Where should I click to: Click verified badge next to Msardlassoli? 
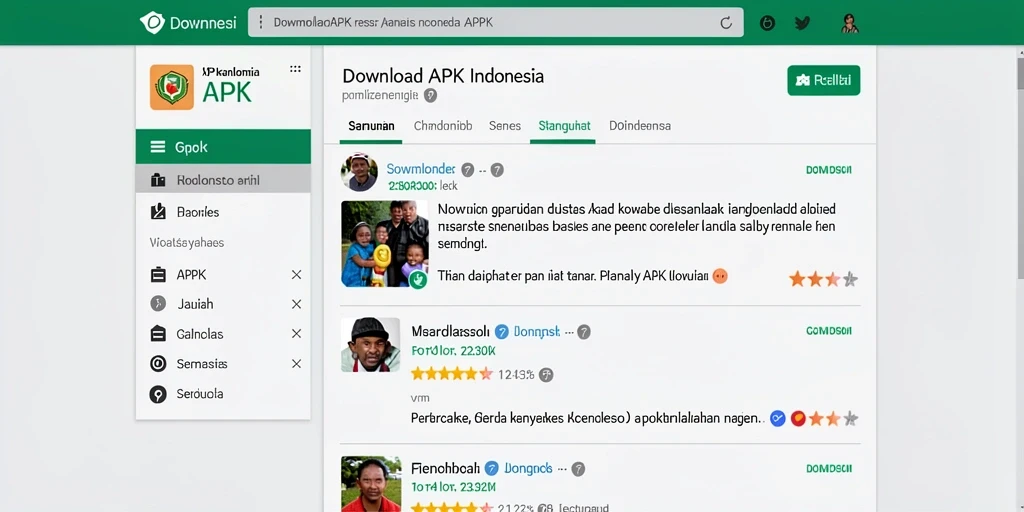tap(502, 332)
